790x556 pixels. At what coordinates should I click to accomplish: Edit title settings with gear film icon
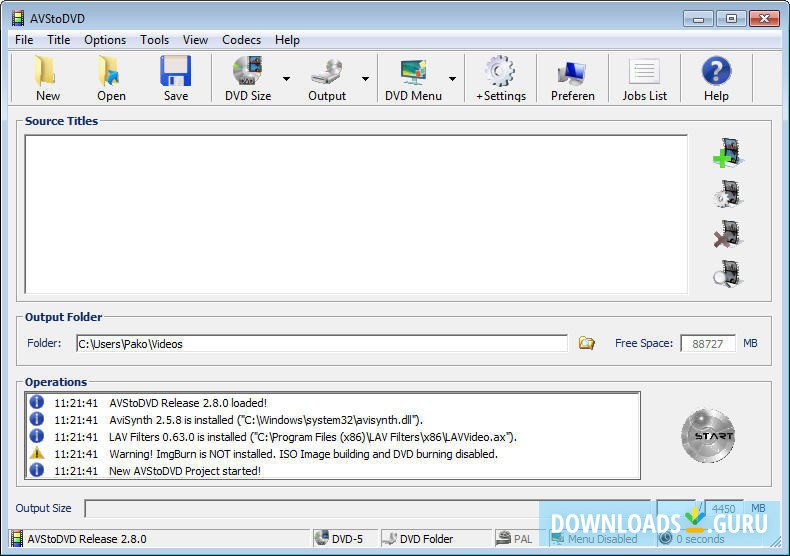point(728,194)
